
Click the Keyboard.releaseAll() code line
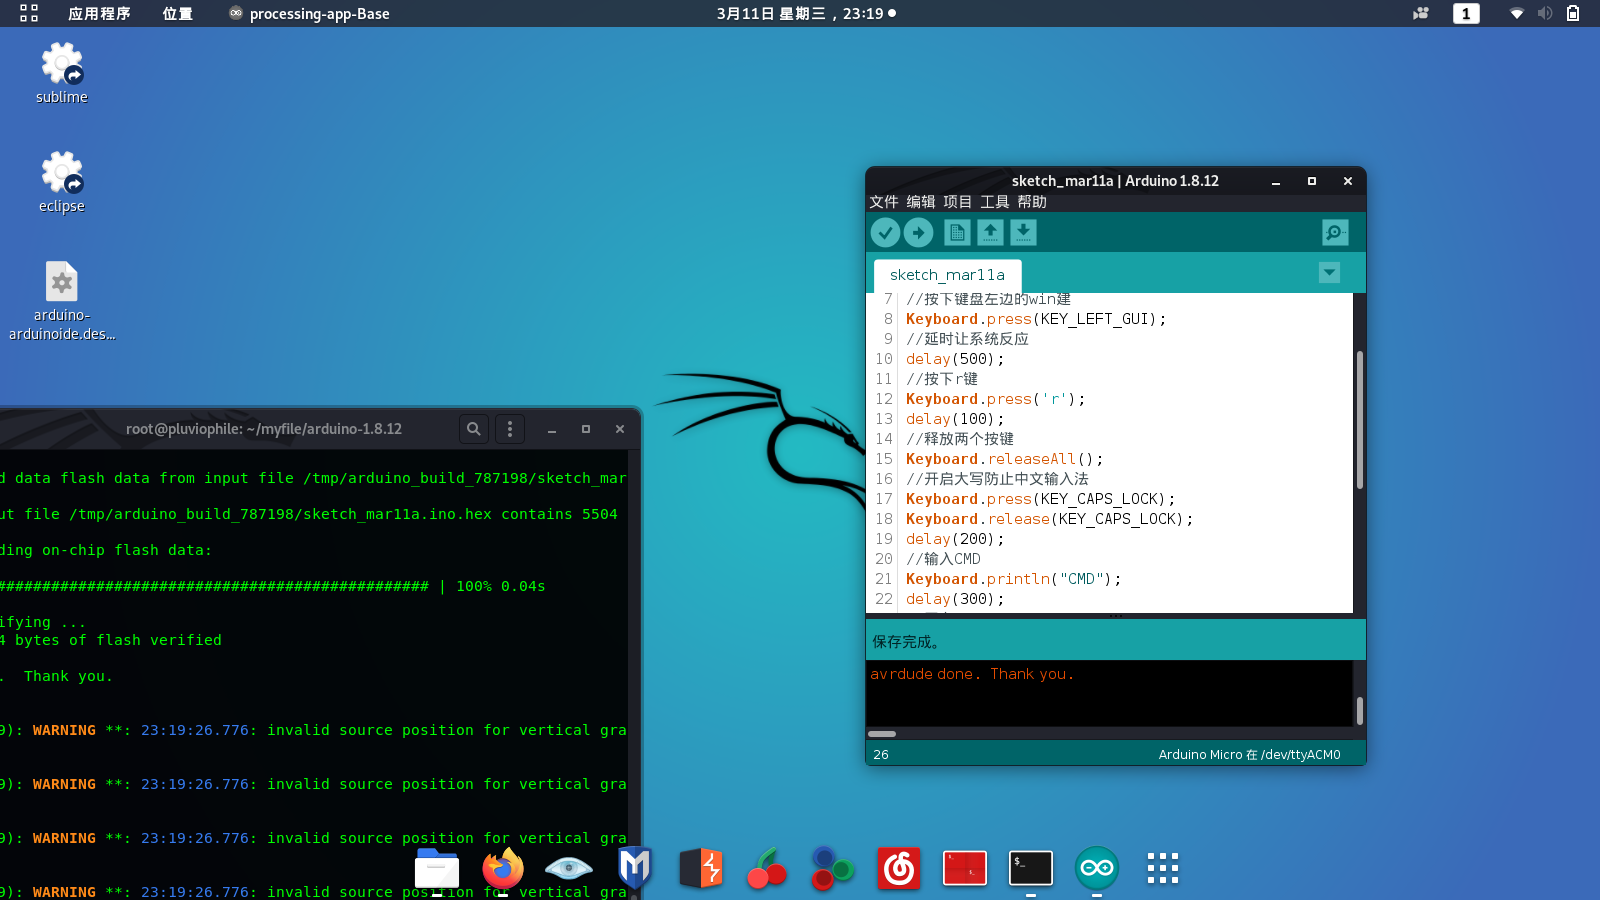click(1004, 459)
